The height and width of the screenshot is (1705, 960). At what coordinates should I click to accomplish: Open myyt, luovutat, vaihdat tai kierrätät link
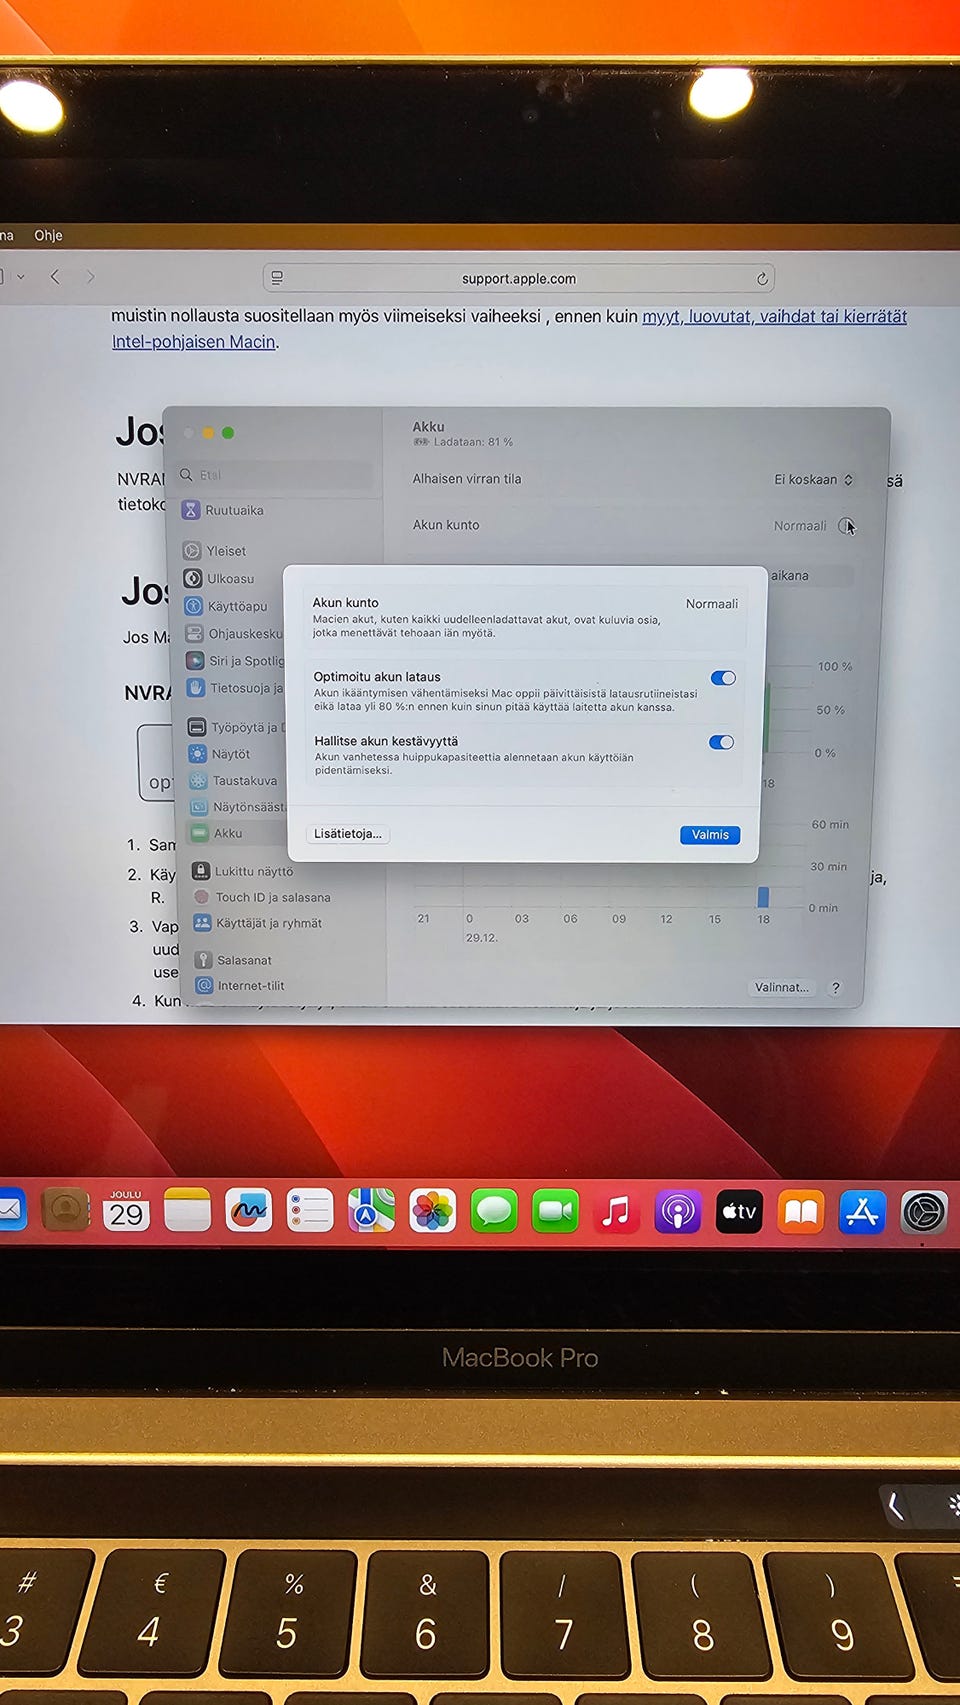(774, 316)
